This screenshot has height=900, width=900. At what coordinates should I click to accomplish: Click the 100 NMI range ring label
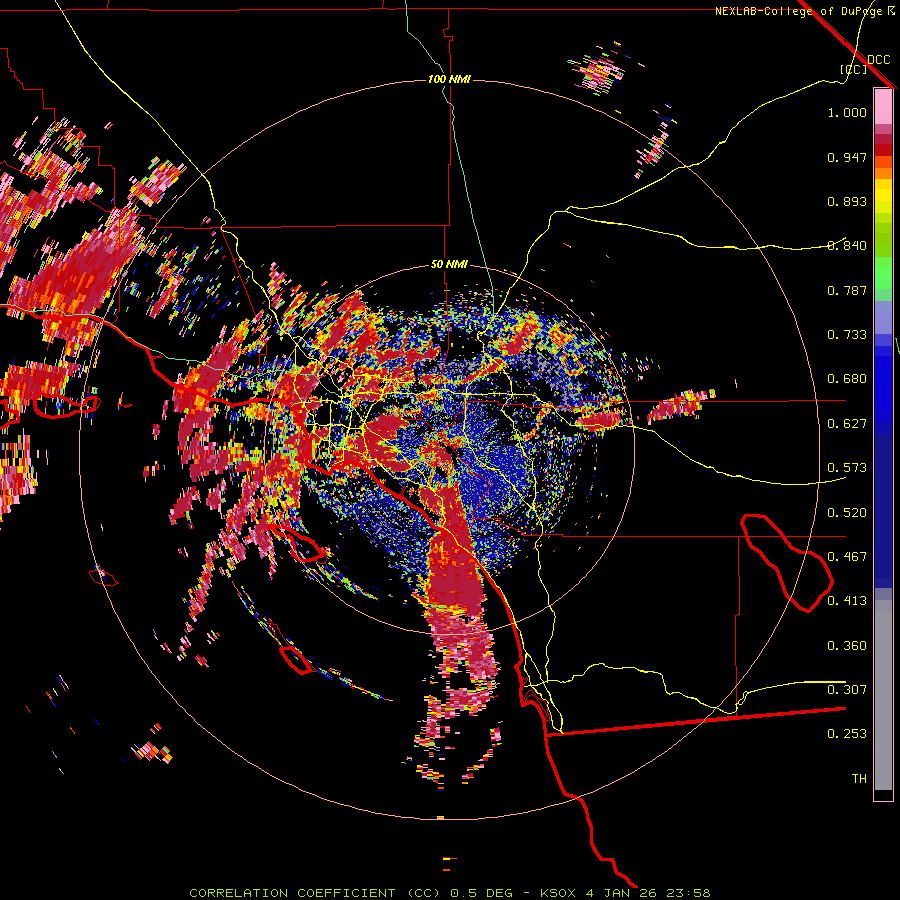pos(449,79)
